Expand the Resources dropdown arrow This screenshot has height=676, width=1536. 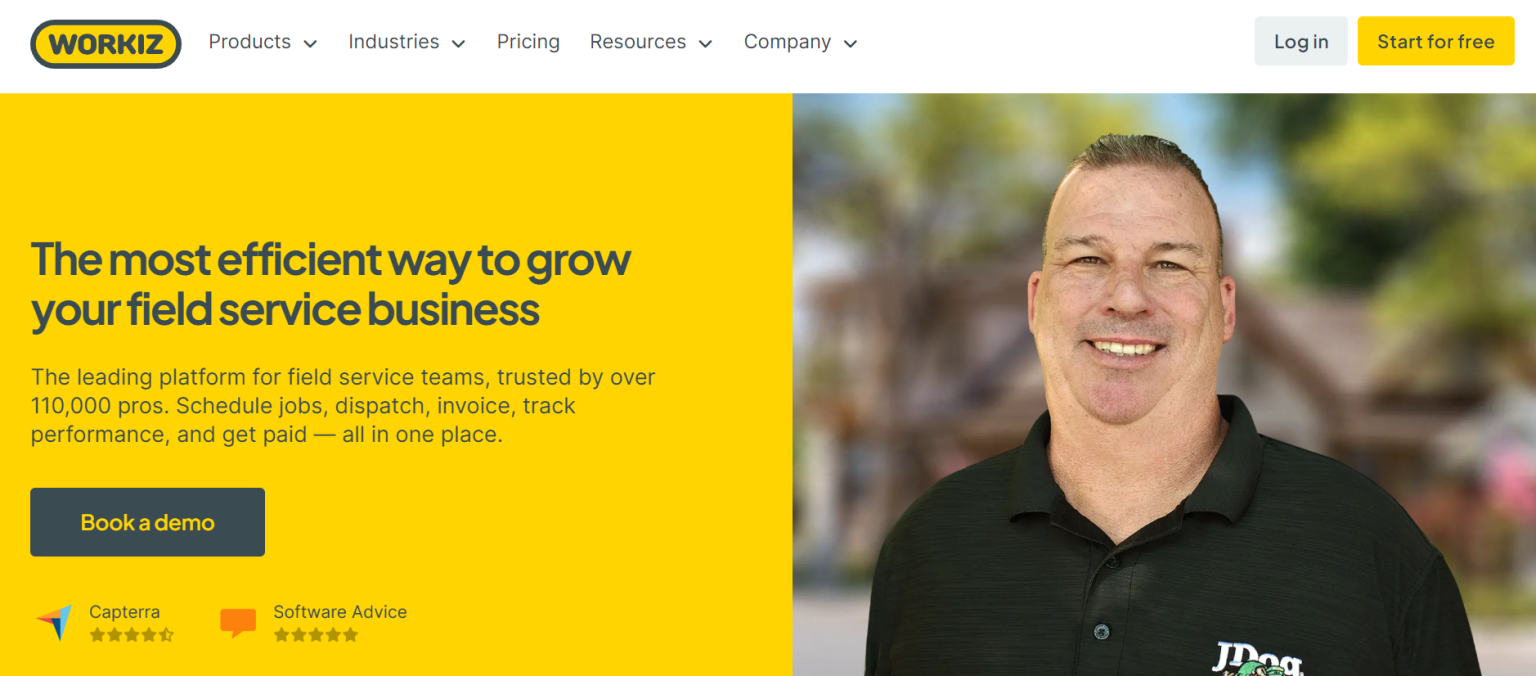[x=705, y=44]
